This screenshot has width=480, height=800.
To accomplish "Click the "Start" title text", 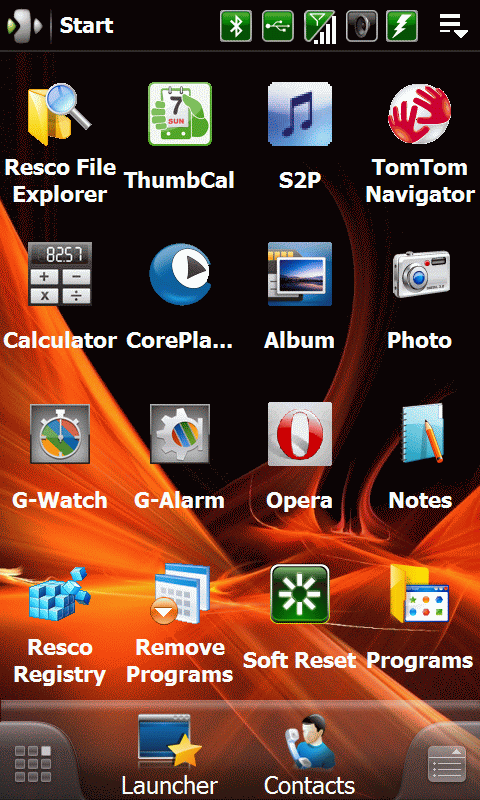I will (x=87, y=25).
